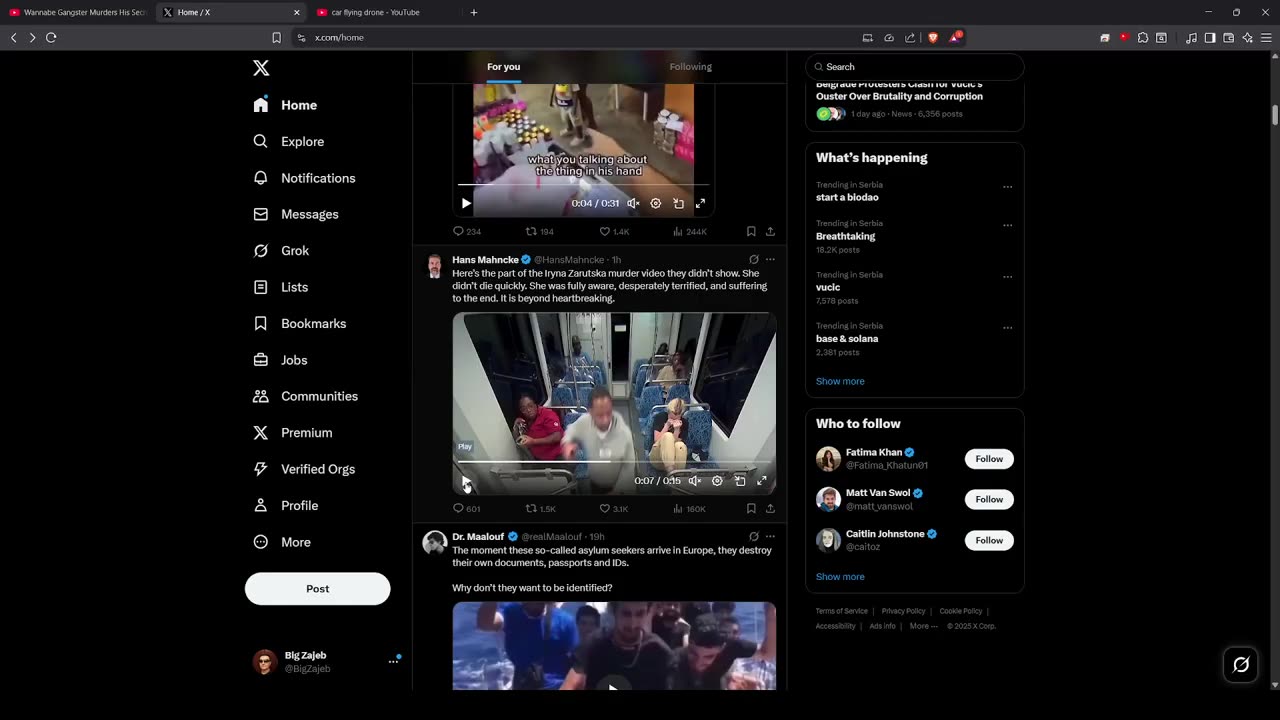
Task: Follow Caitlin Johnstone
Action: [989, 540]
